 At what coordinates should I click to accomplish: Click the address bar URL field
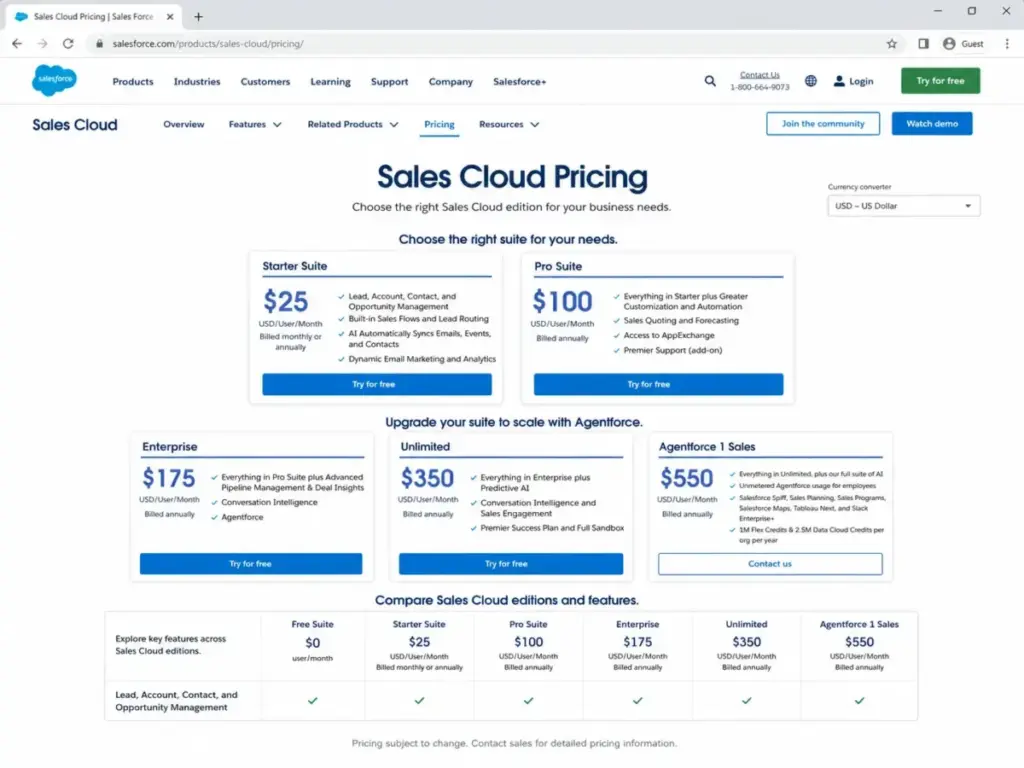[496, 44]
